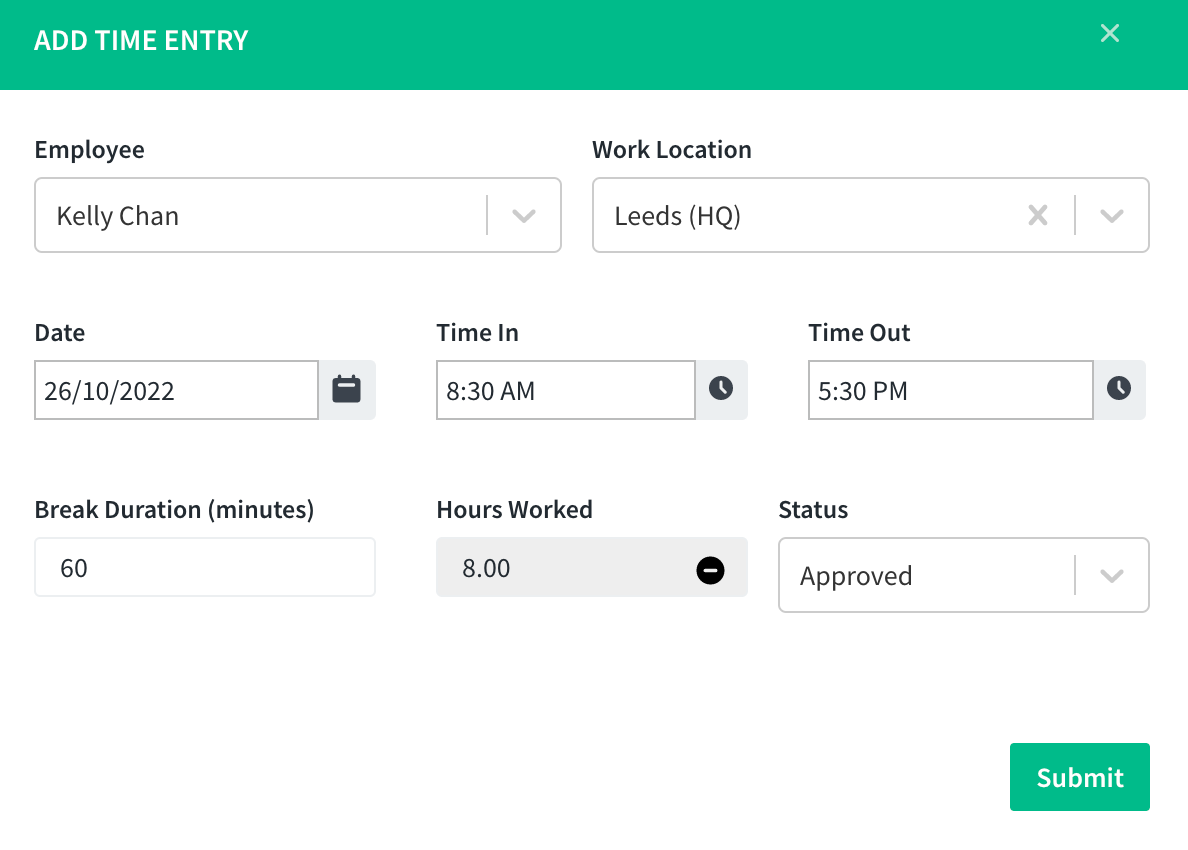Image resolution: width=1188 pixels, height=850 pixels.
Task: Open the calendar picker for Date
Action: [346, 390]
